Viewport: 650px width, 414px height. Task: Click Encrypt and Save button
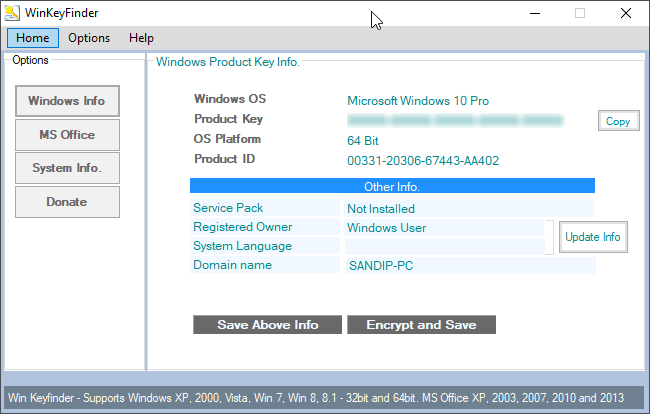pos(421,324)
